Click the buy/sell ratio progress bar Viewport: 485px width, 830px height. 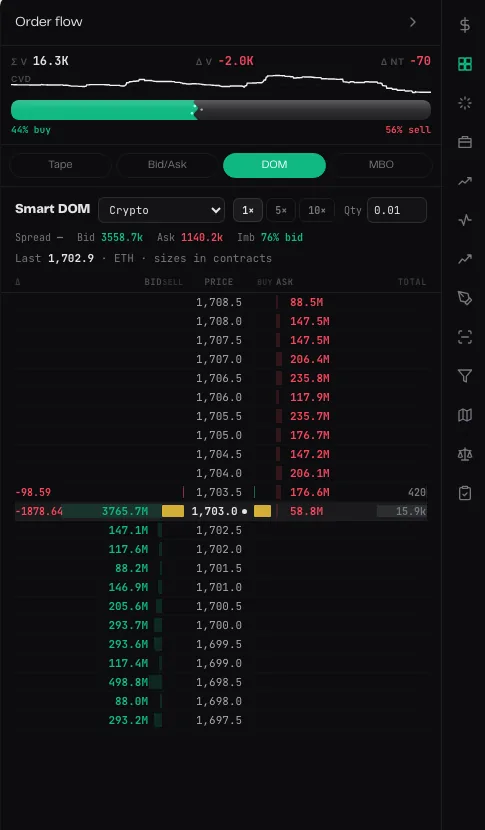tap(221, 110)
